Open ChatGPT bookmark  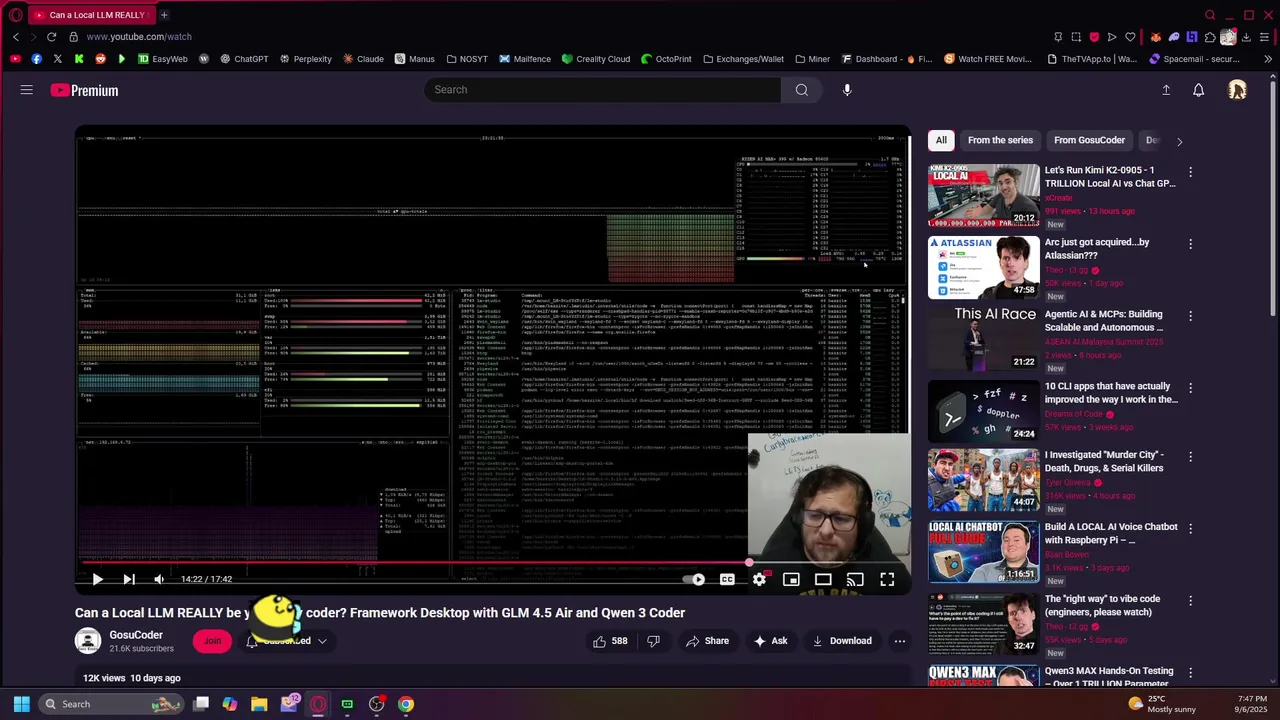244,59
